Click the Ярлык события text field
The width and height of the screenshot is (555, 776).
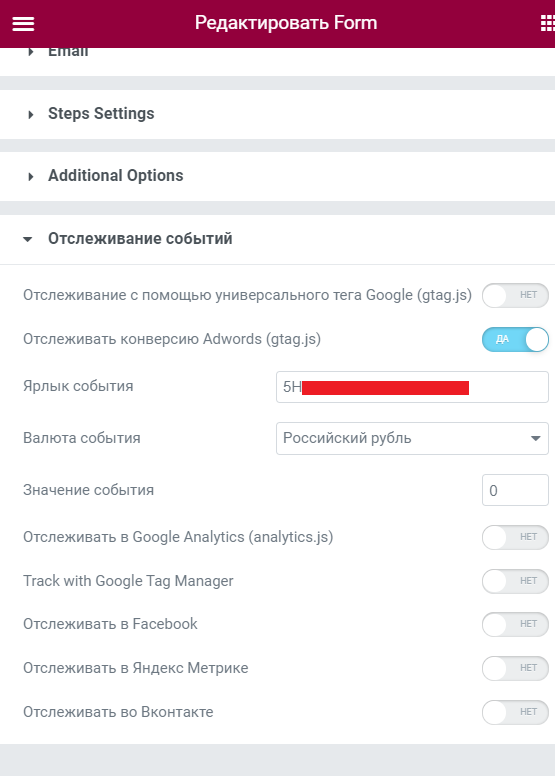(x=412, y=387)
